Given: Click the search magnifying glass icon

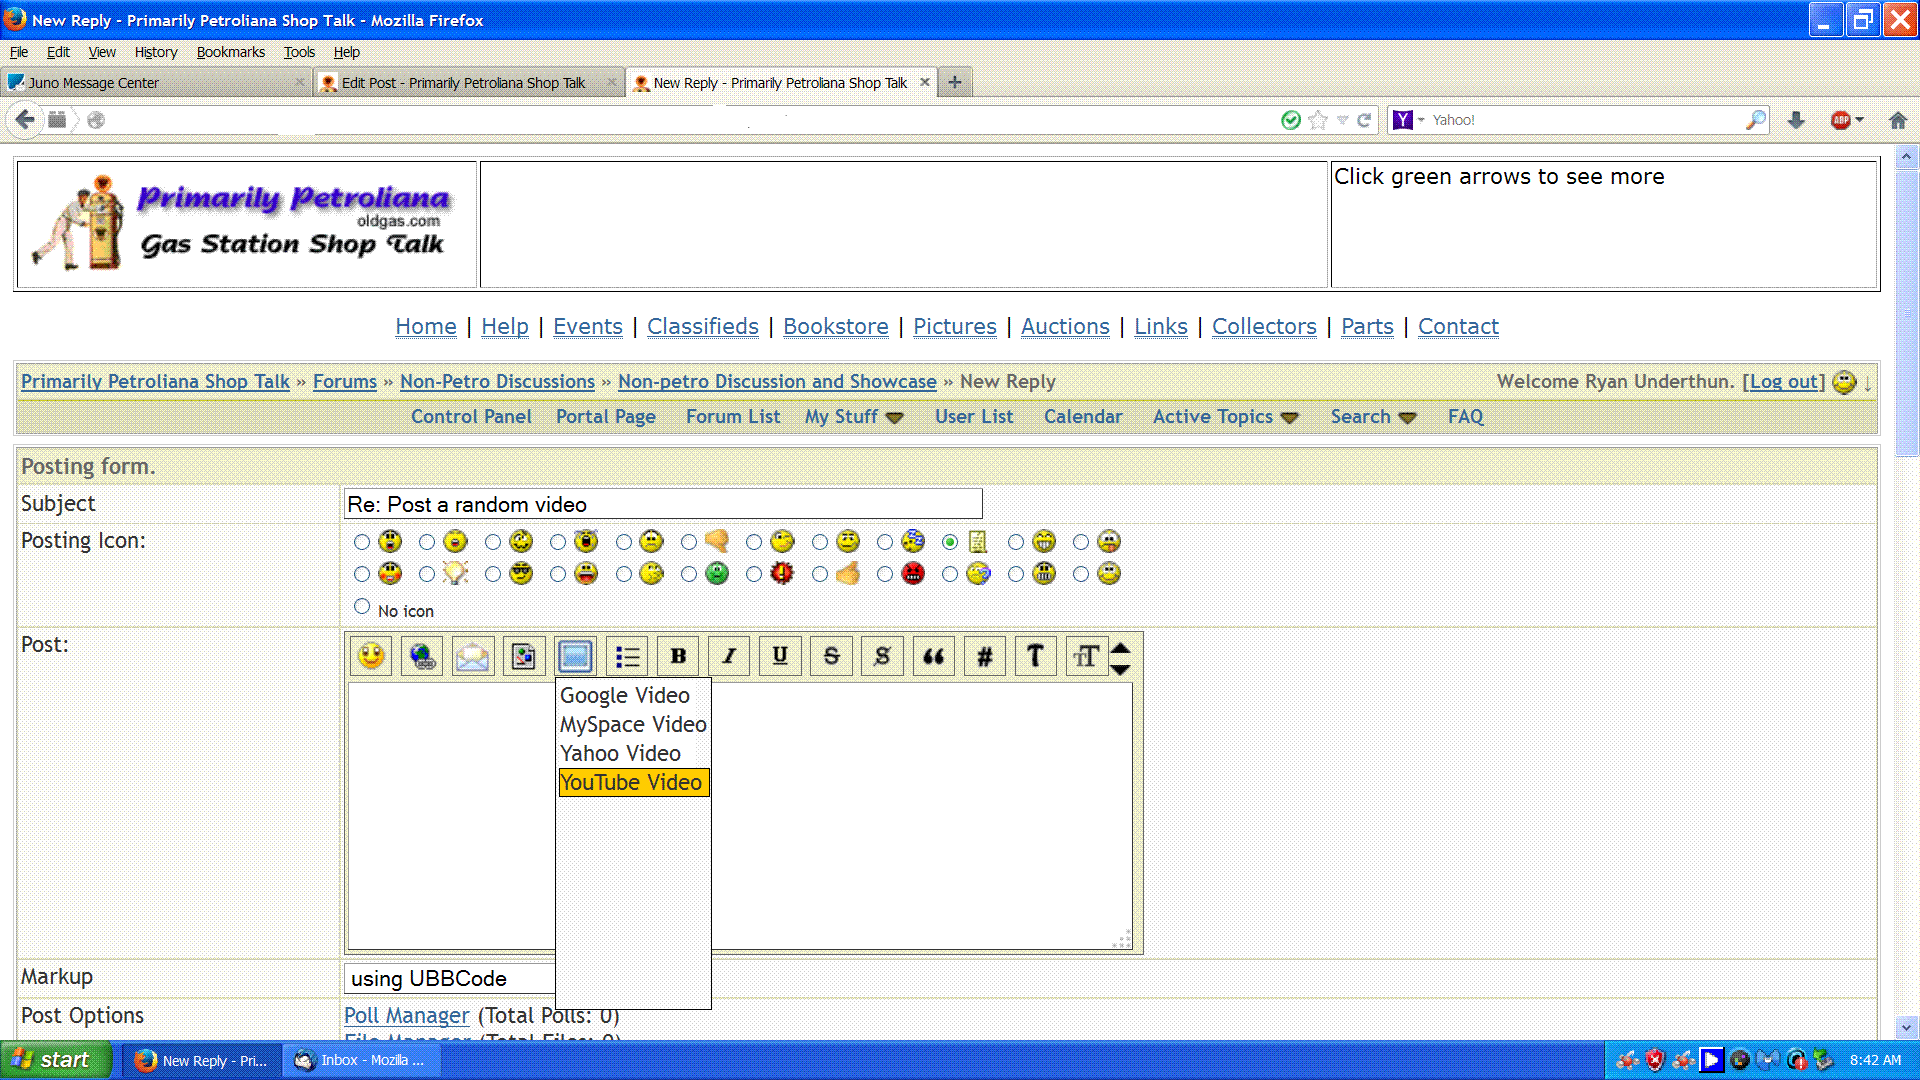Looking at the screenshot, I should tap(1756, 120).
